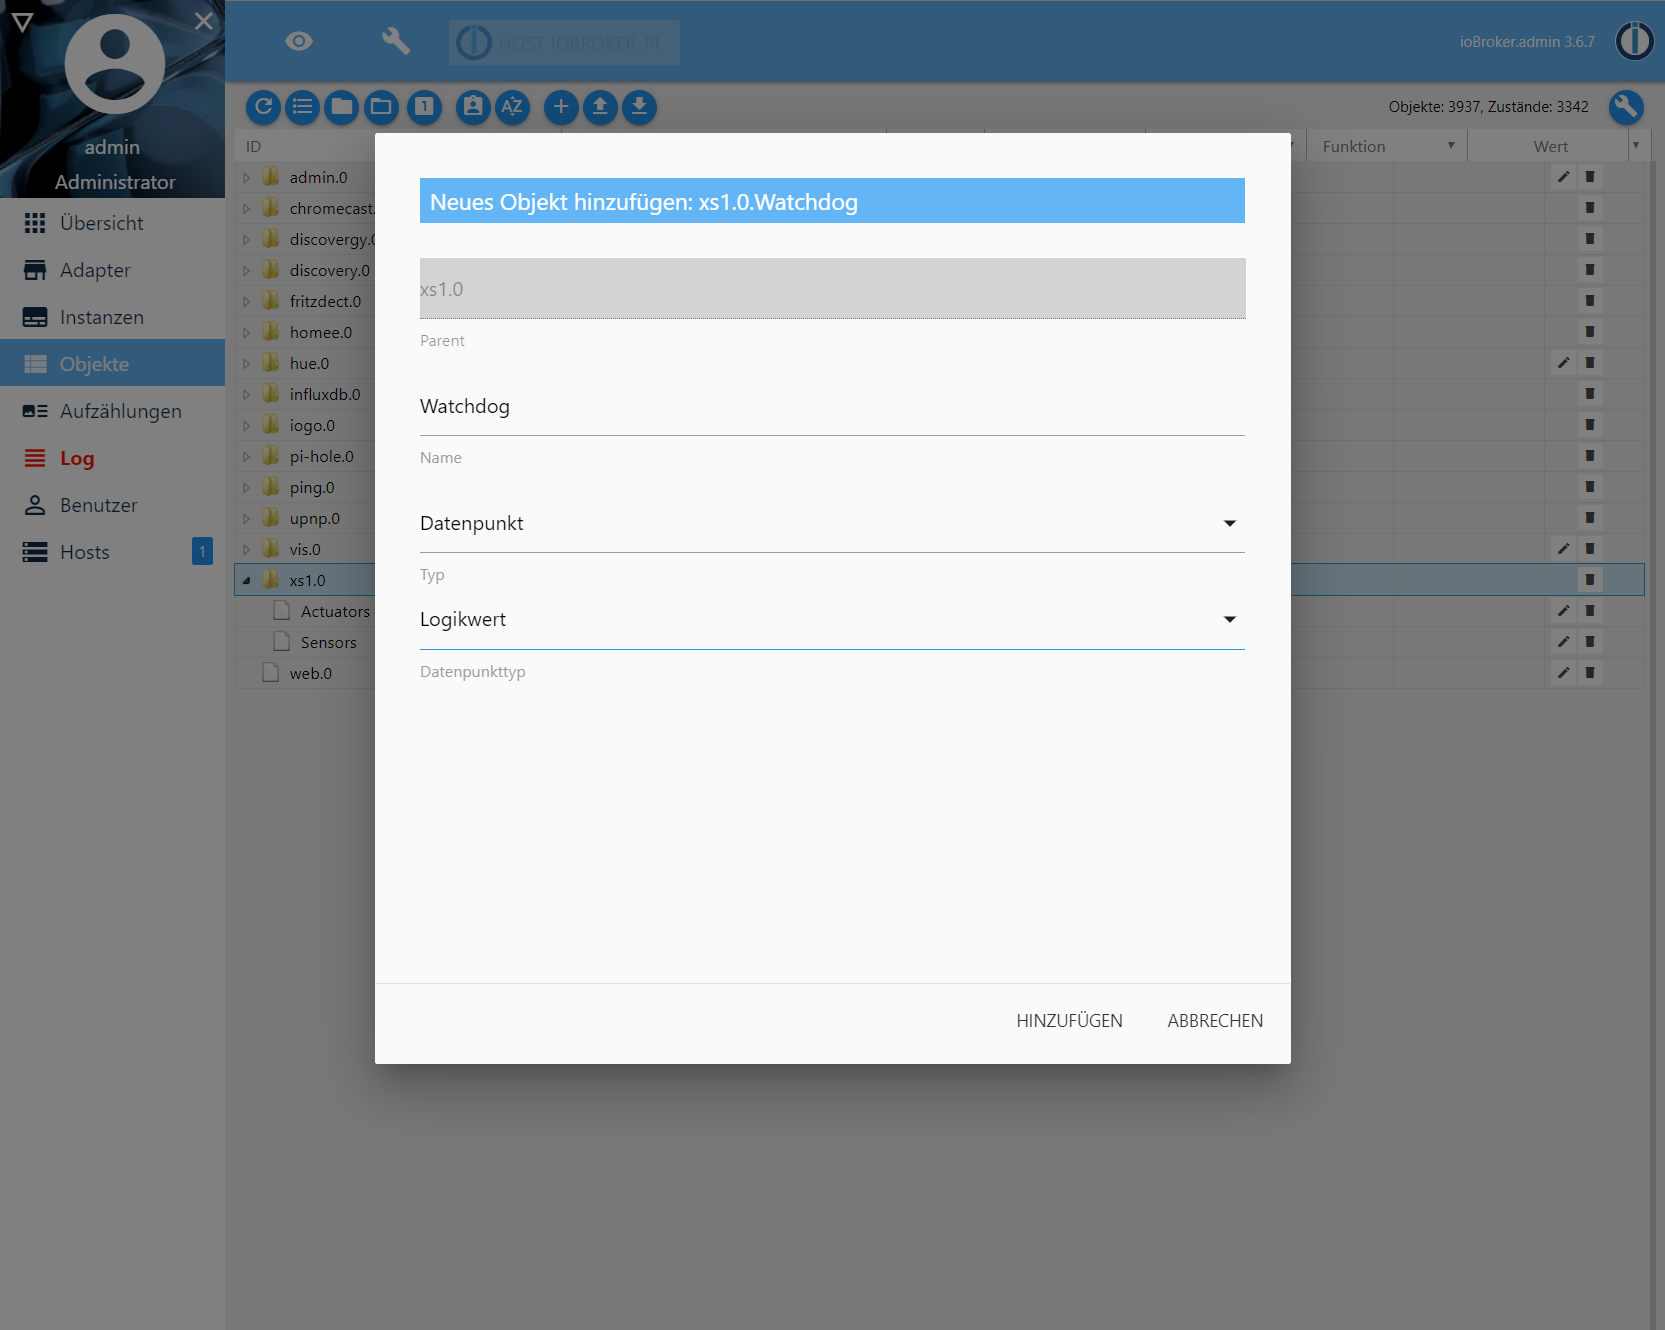
Task: Click the download arrow toolbar icon
Action: (x=640, y=107)
